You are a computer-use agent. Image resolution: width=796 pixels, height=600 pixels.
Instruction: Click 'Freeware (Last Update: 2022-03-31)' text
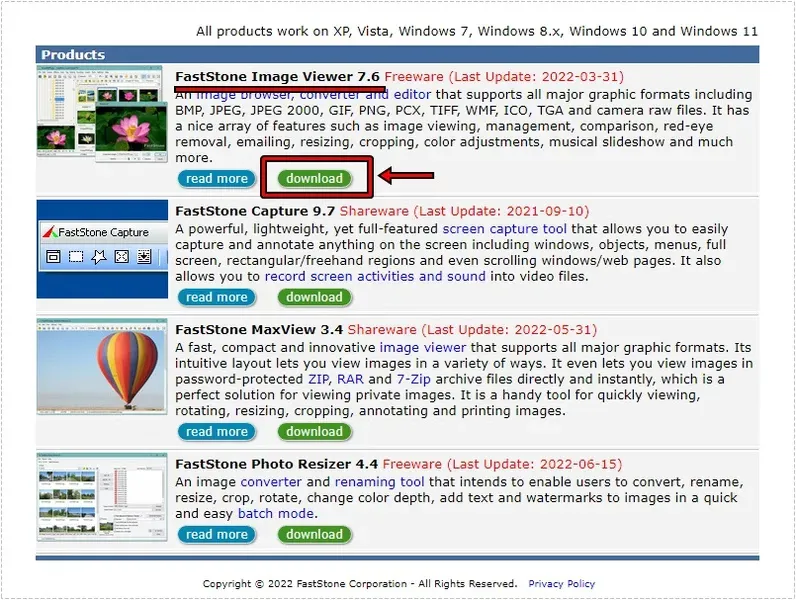coord(504,77)
